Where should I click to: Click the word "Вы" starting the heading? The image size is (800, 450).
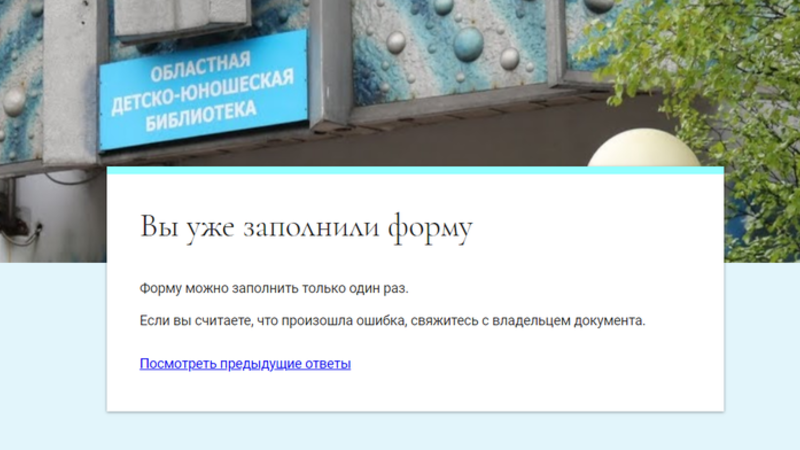pos(158,227)
